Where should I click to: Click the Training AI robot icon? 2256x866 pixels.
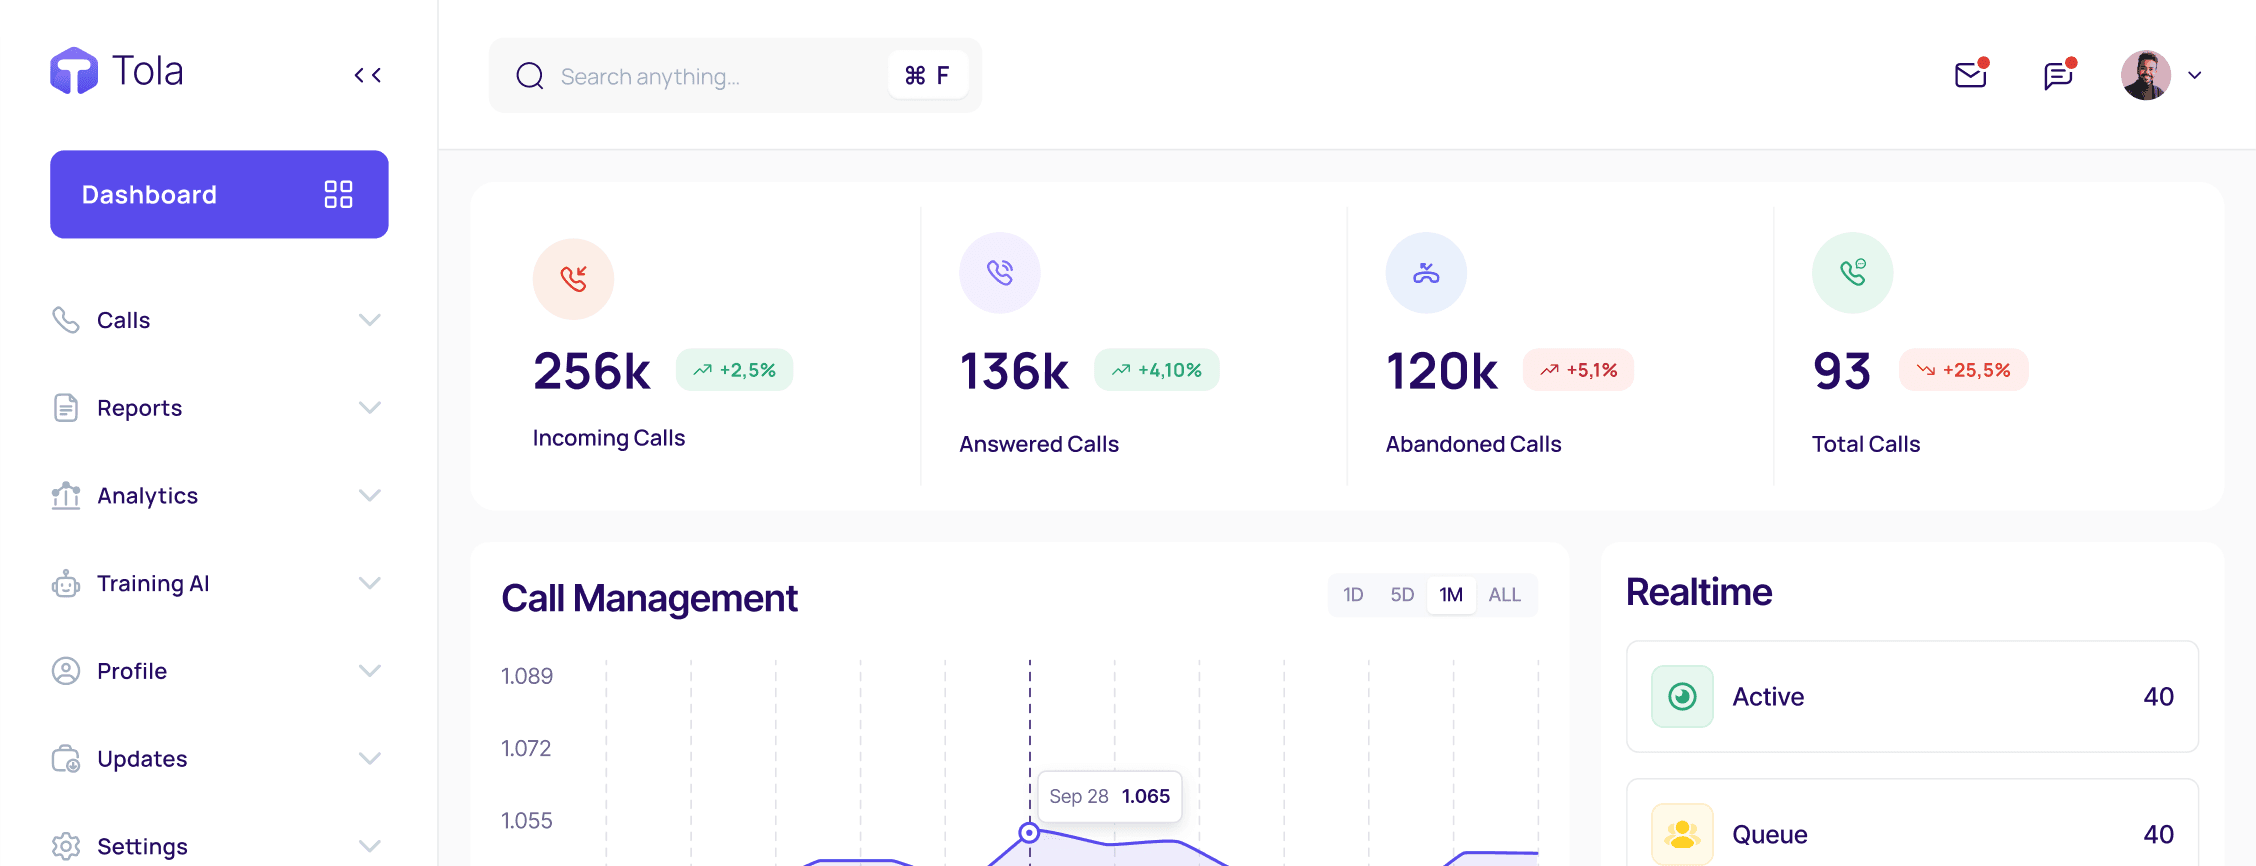(x=66, y=583)
